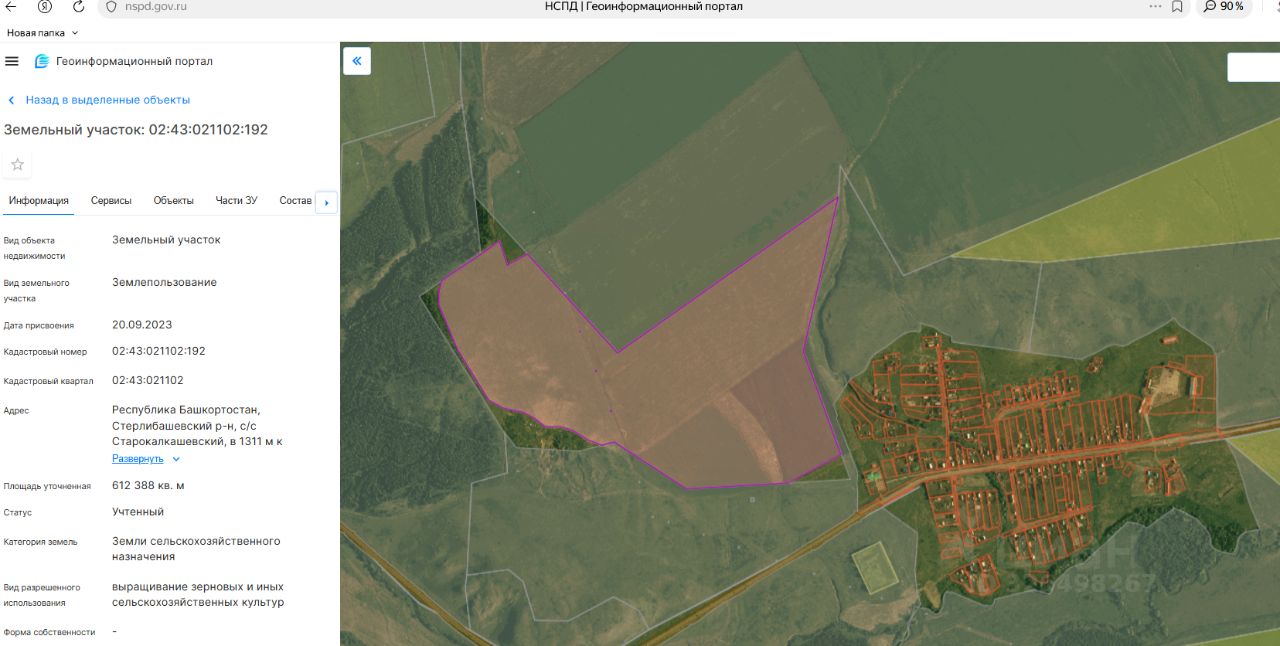
Task: Collapse the side panel with double chevron
Action: point(357,61)
